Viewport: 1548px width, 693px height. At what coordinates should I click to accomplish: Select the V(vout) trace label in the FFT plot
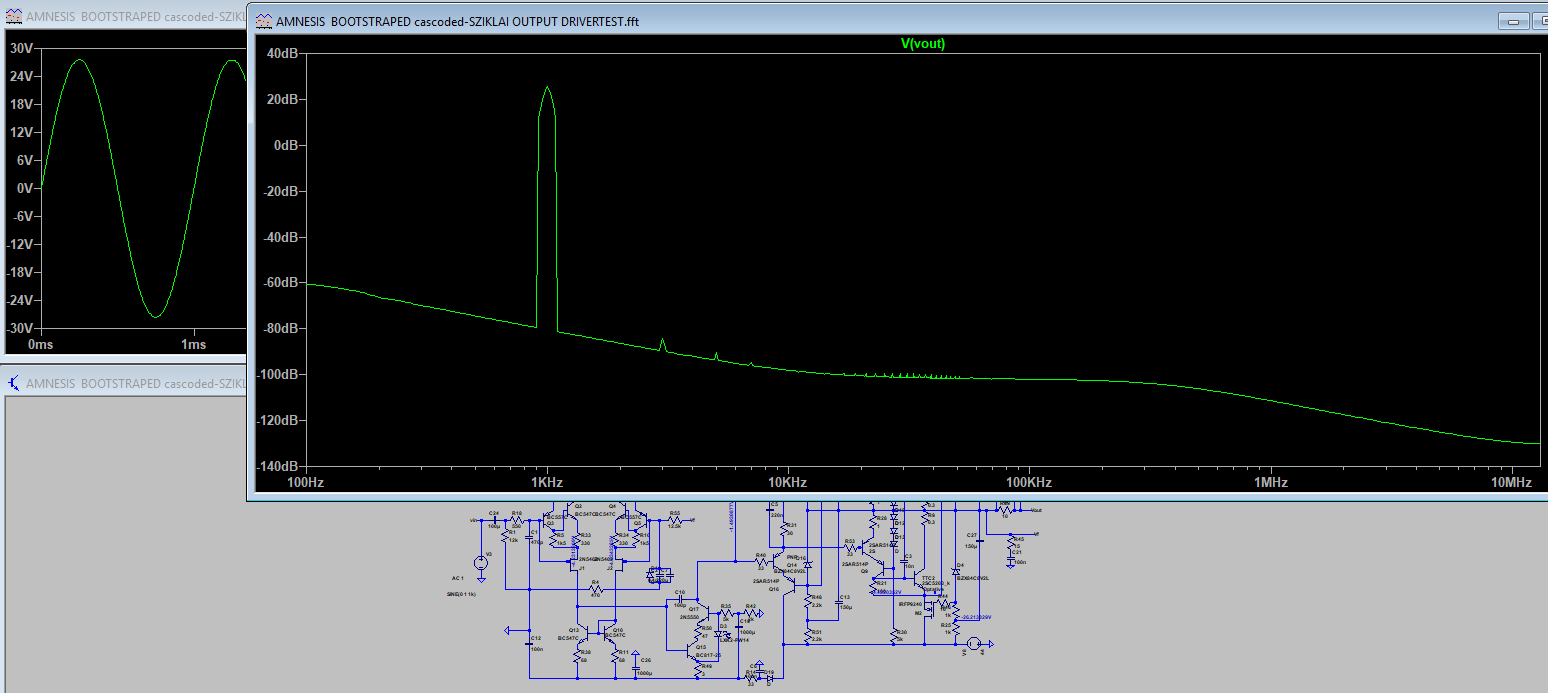tap(922, 43)
